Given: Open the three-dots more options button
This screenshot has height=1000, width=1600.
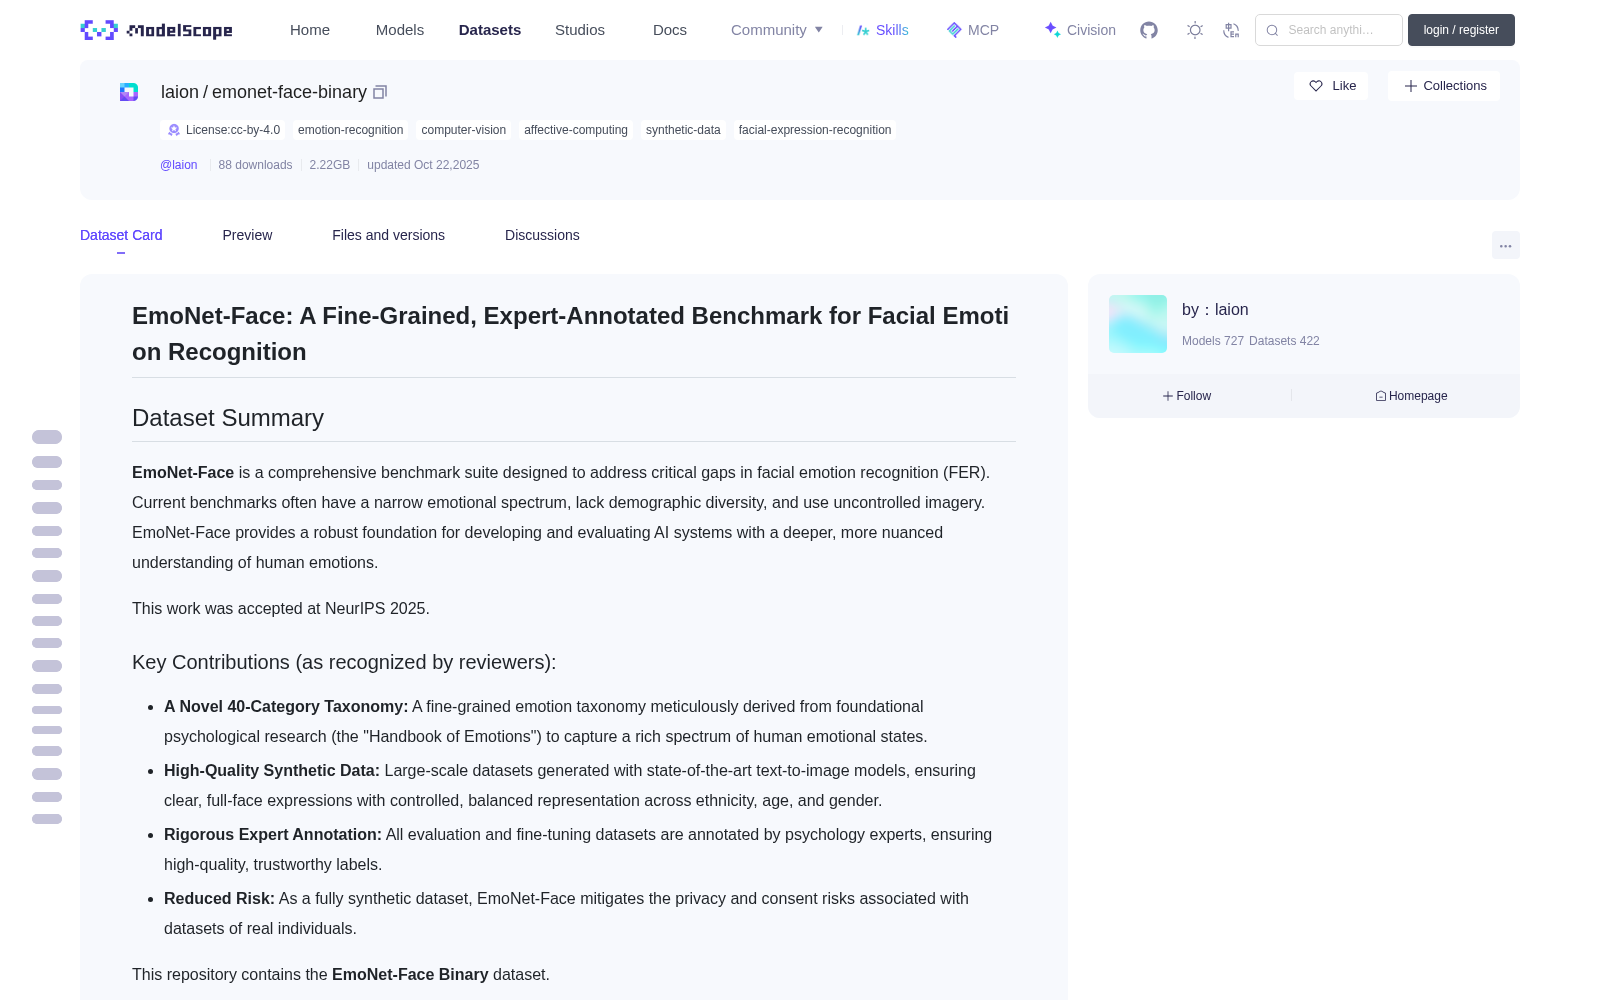Looking at the screenshot, I should 1505,246.
